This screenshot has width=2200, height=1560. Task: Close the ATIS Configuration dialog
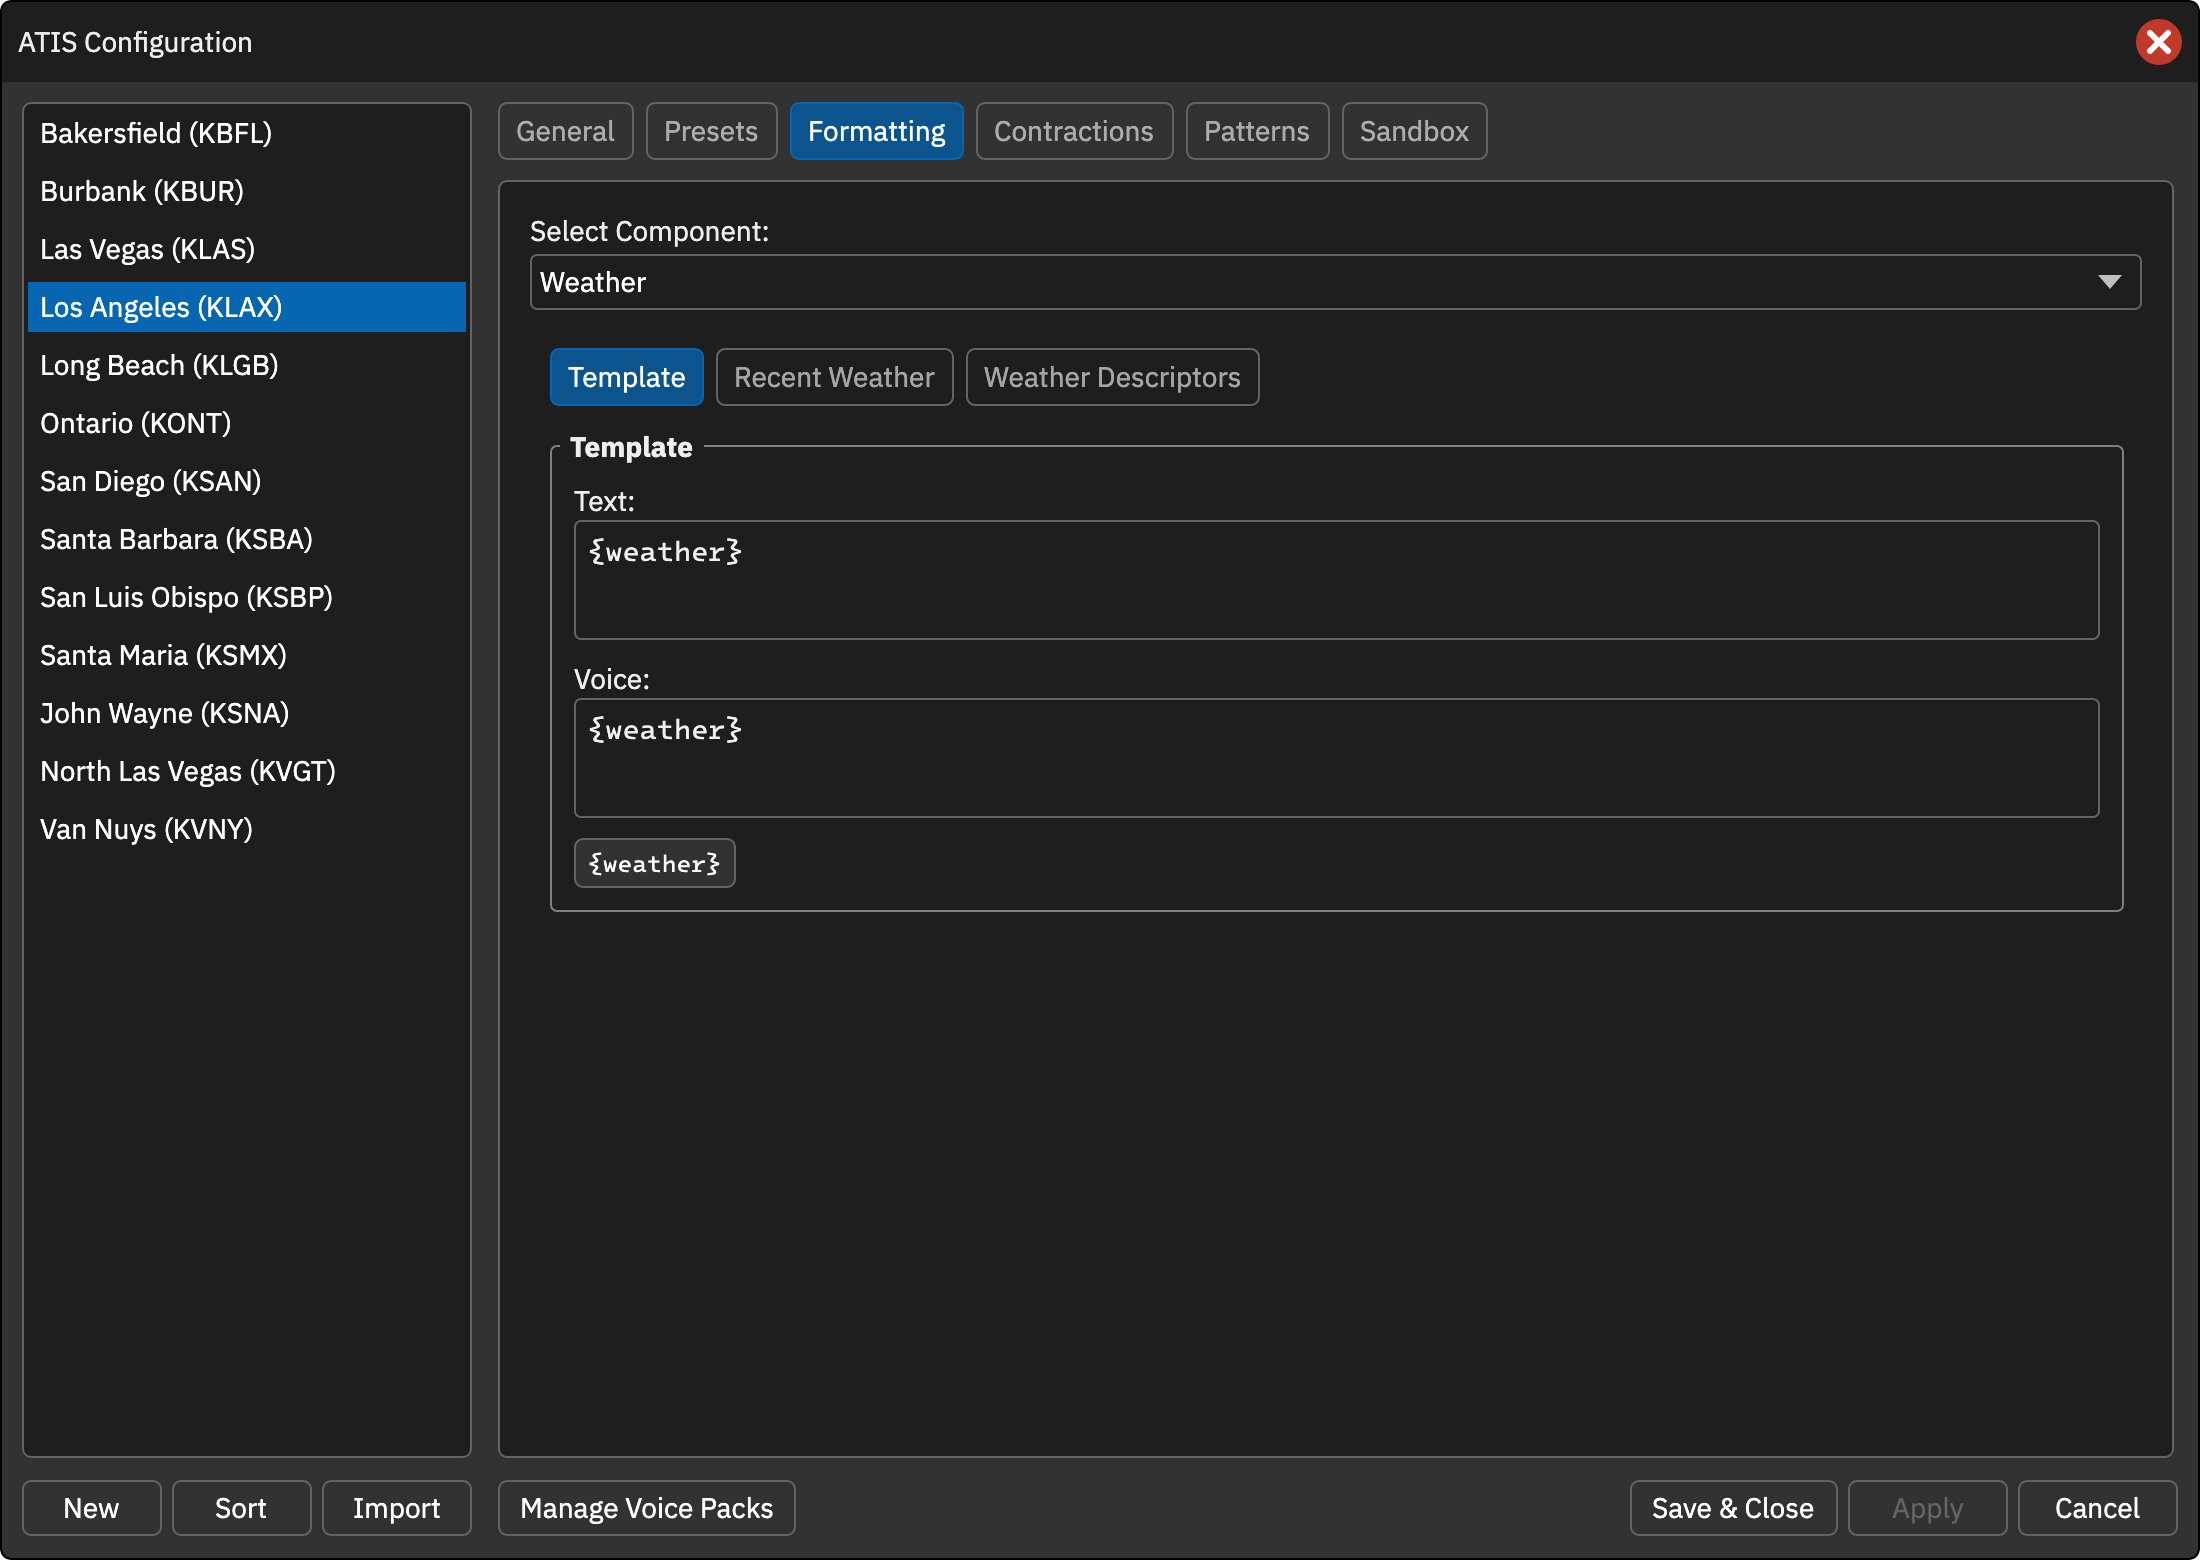[x=2158, y=42]
